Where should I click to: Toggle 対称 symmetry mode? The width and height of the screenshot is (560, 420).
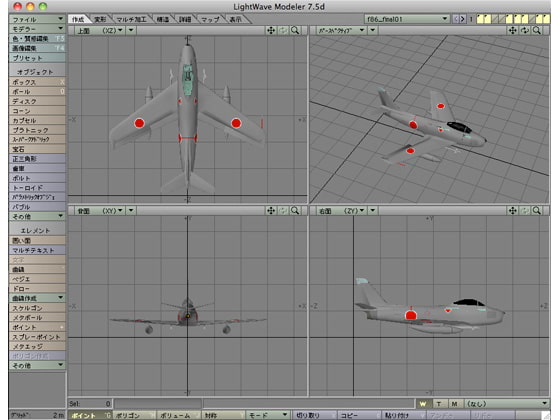(223, 415)
